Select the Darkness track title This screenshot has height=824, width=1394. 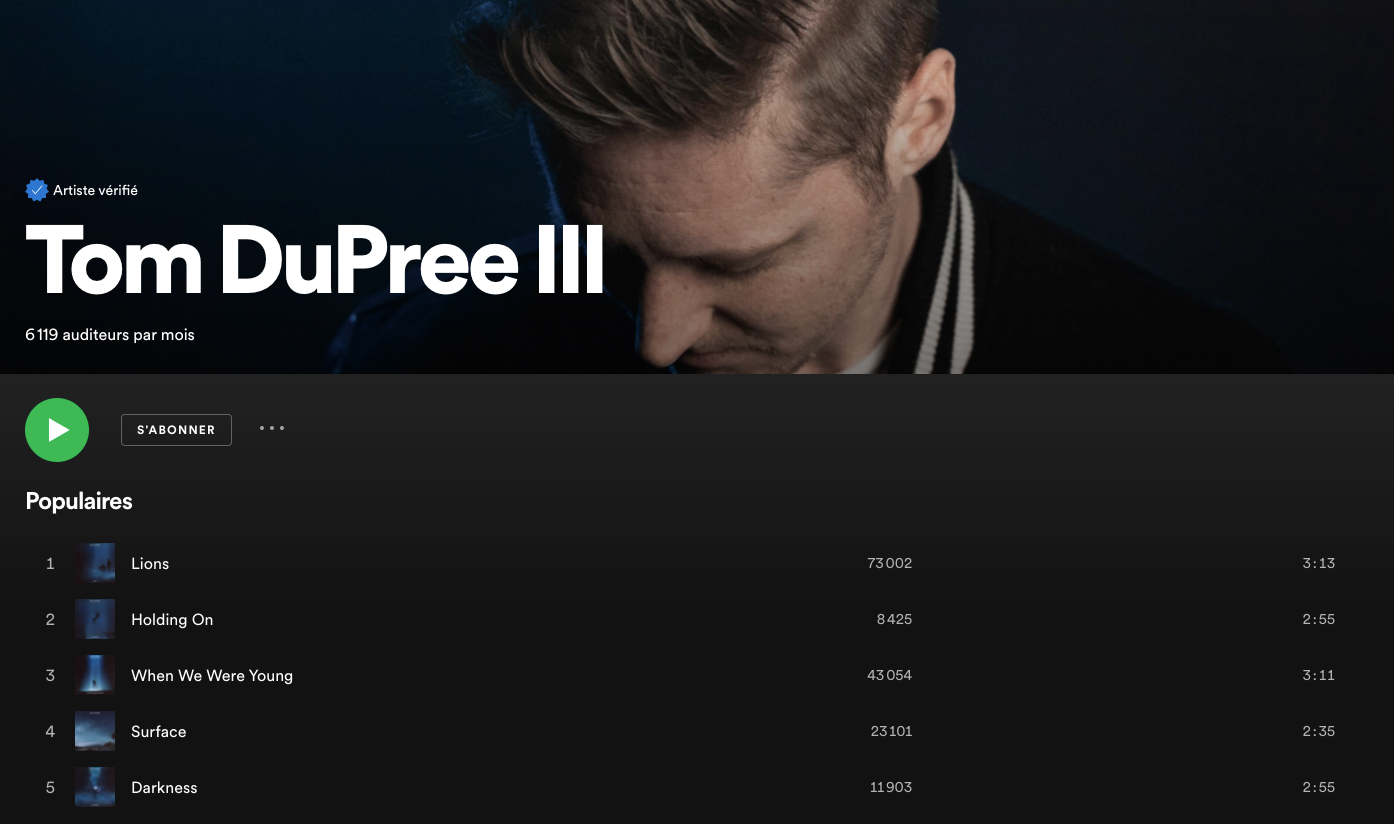pyautogui.click(x=164, y=788)
